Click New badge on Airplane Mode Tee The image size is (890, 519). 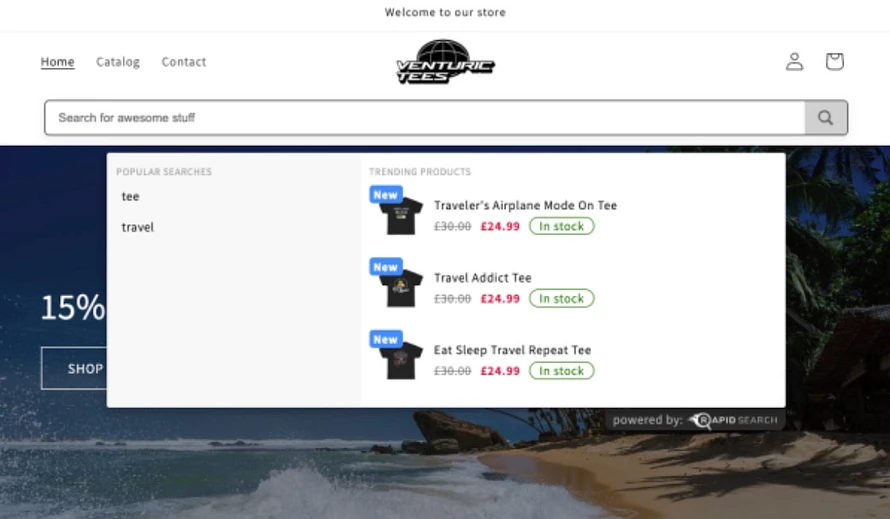(386, 195)
